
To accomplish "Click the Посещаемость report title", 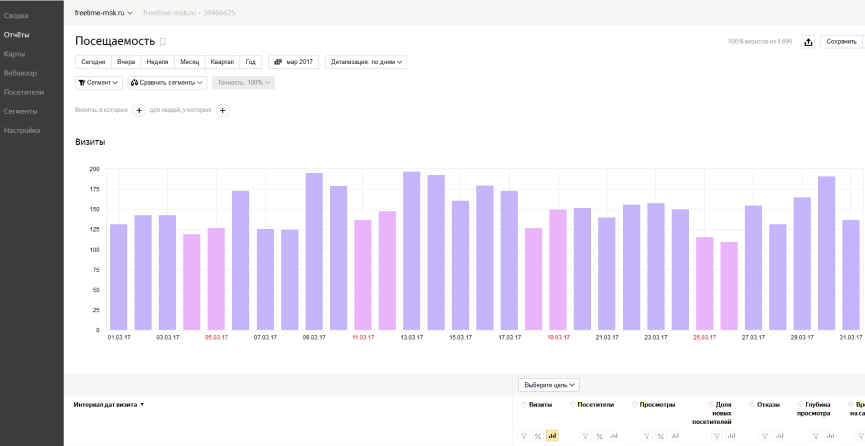I will (x=115, y=41).
